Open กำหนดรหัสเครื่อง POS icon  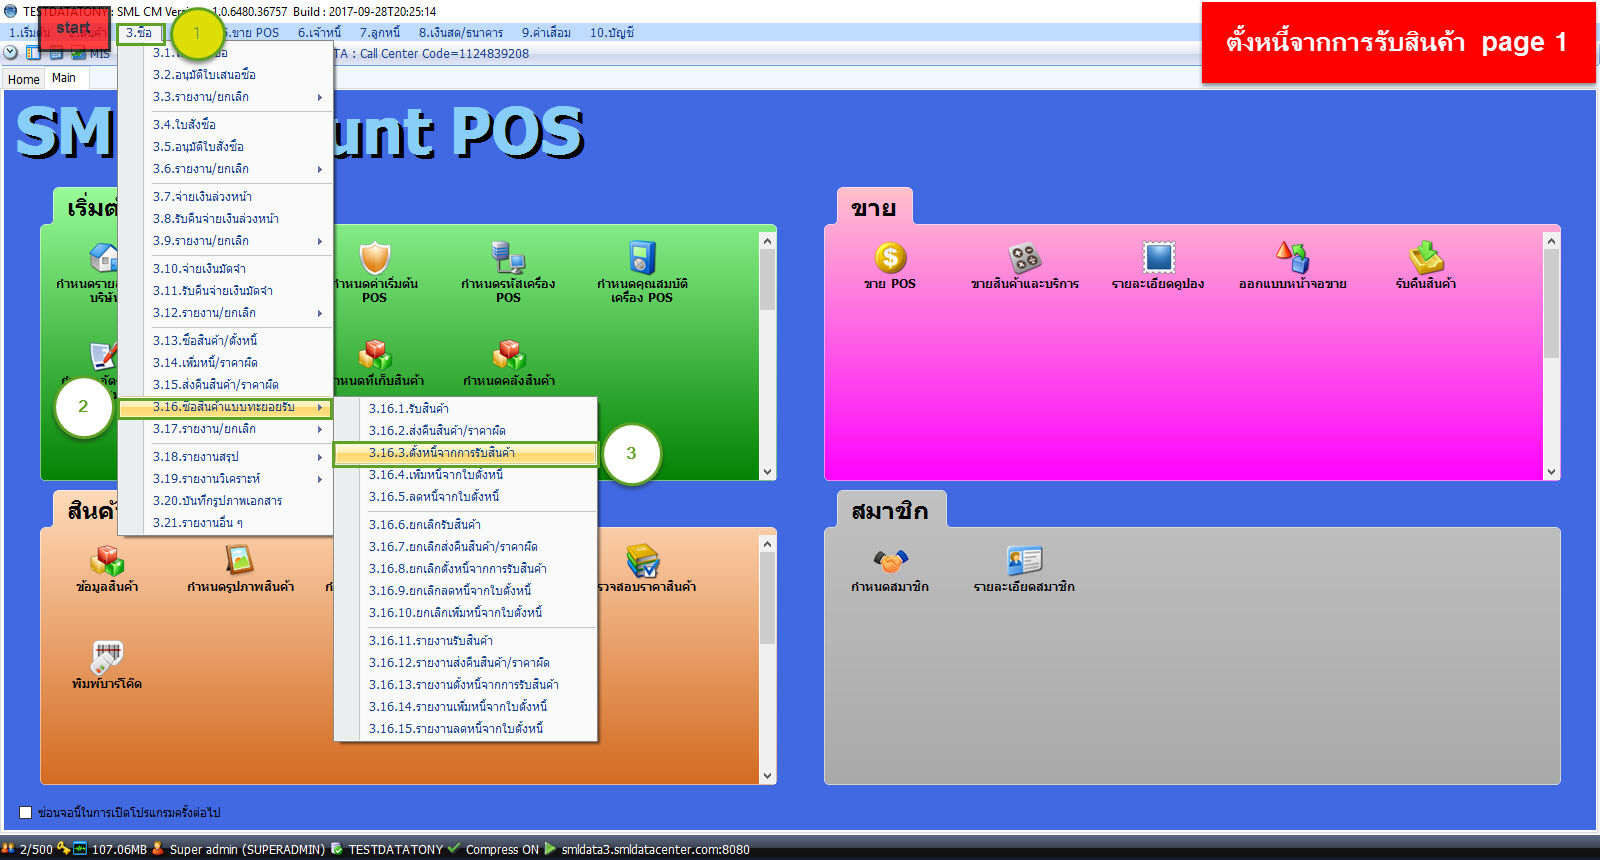(508, 258)
